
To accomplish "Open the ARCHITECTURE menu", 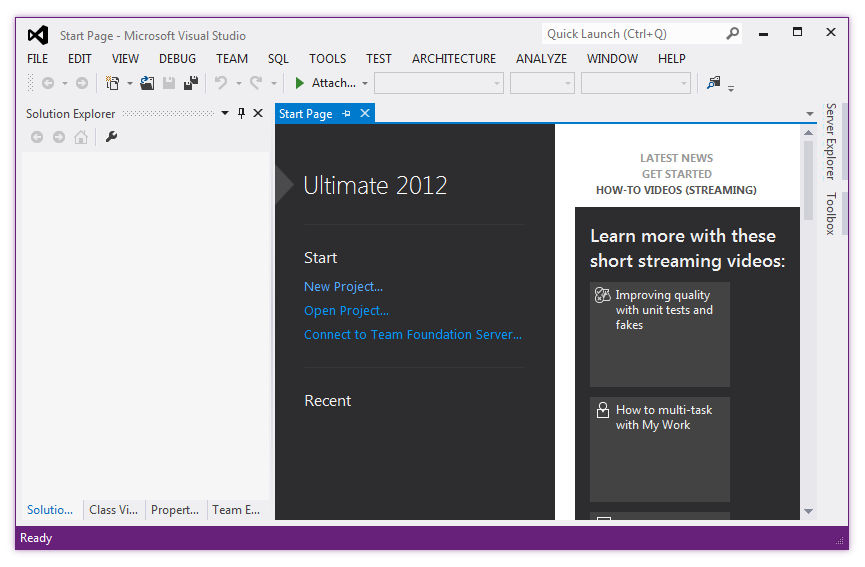I will point(453,58).
